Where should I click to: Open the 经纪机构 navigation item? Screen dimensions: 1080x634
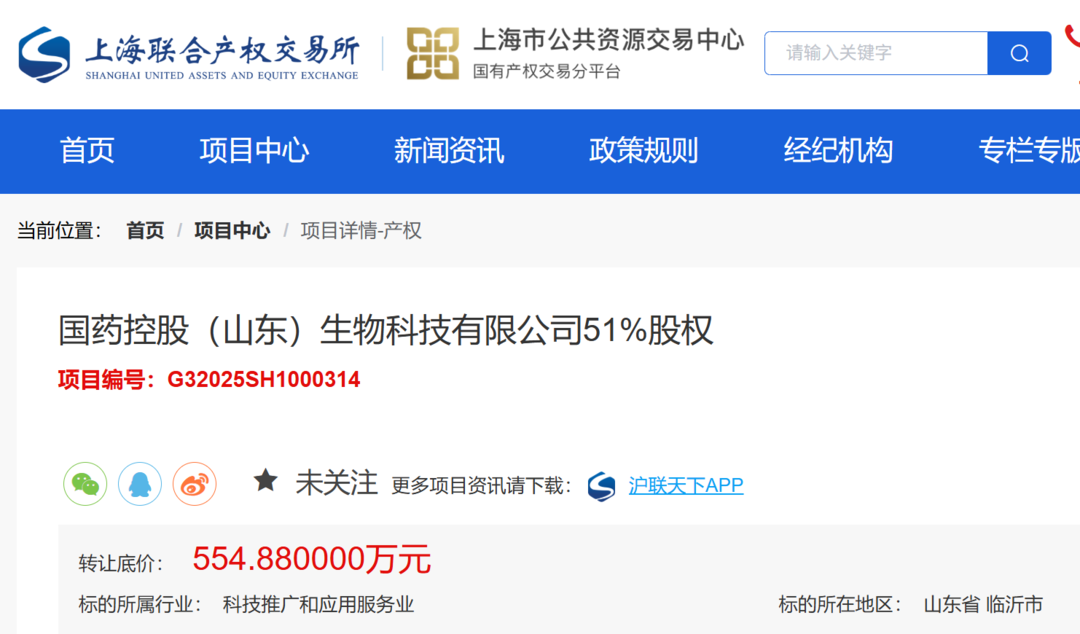tap(838, 151)
